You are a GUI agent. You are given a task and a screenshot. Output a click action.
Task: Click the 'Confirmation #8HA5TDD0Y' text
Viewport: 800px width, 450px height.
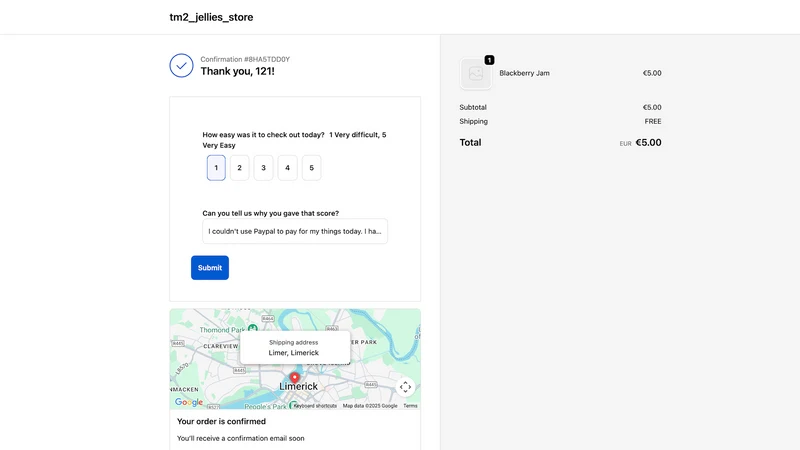(x=245, y=59)
